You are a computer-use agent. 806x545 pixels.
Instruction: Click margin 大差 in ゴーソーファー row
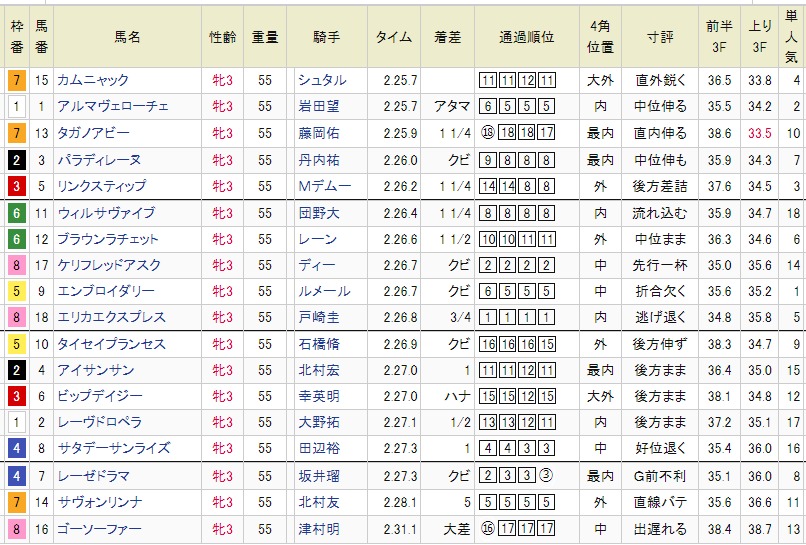click(457, 529)
